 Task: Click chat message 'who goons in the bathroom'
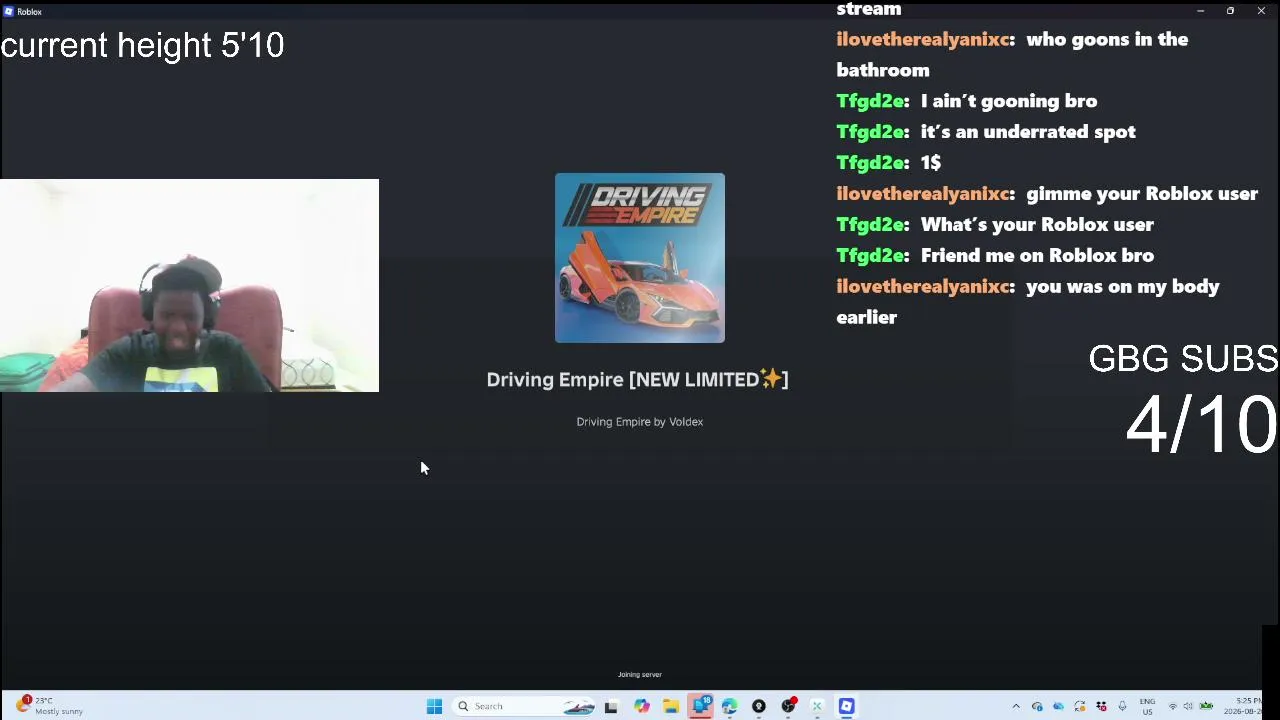tap(1012, 55)
